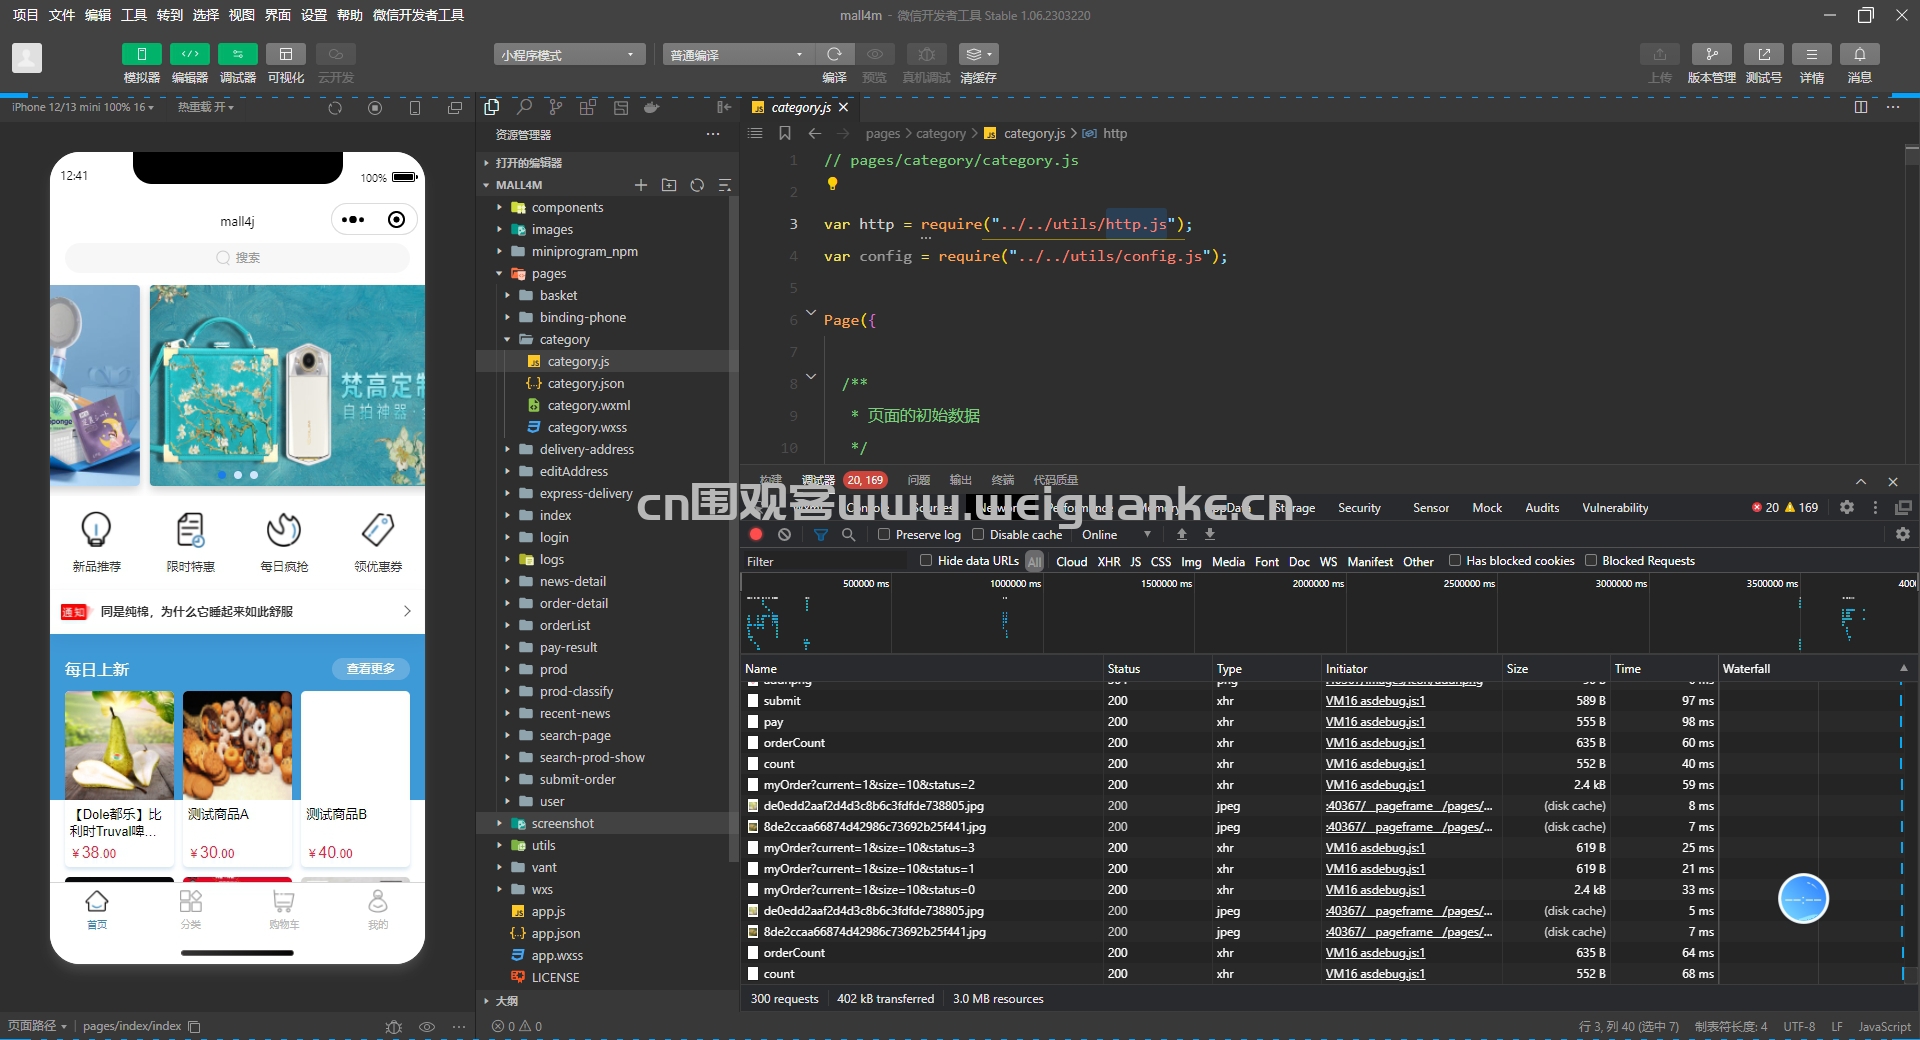Open the 小程序模式 mode dropdown
This screenshot has width=1920, height=1040.
(568, 54)
